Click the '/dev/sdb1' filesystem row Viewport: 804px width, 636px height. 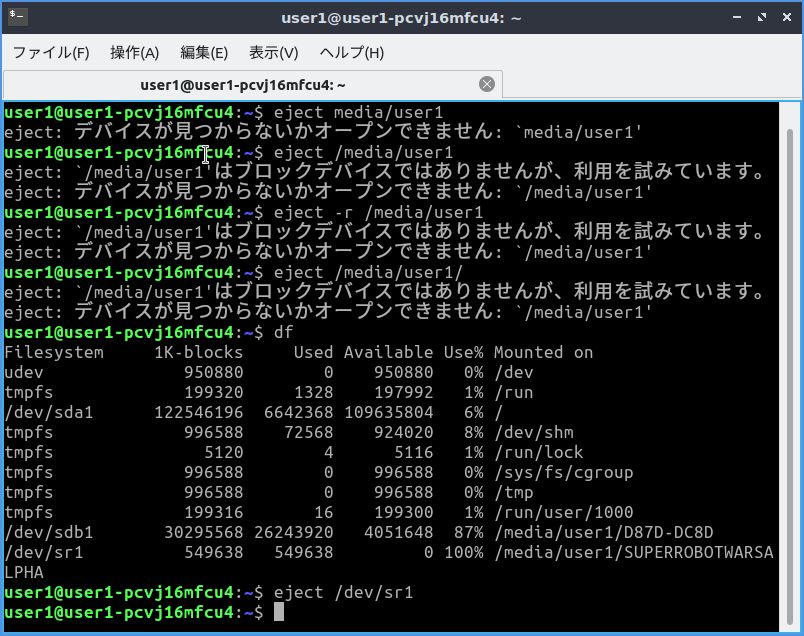(x=359, y=532)
